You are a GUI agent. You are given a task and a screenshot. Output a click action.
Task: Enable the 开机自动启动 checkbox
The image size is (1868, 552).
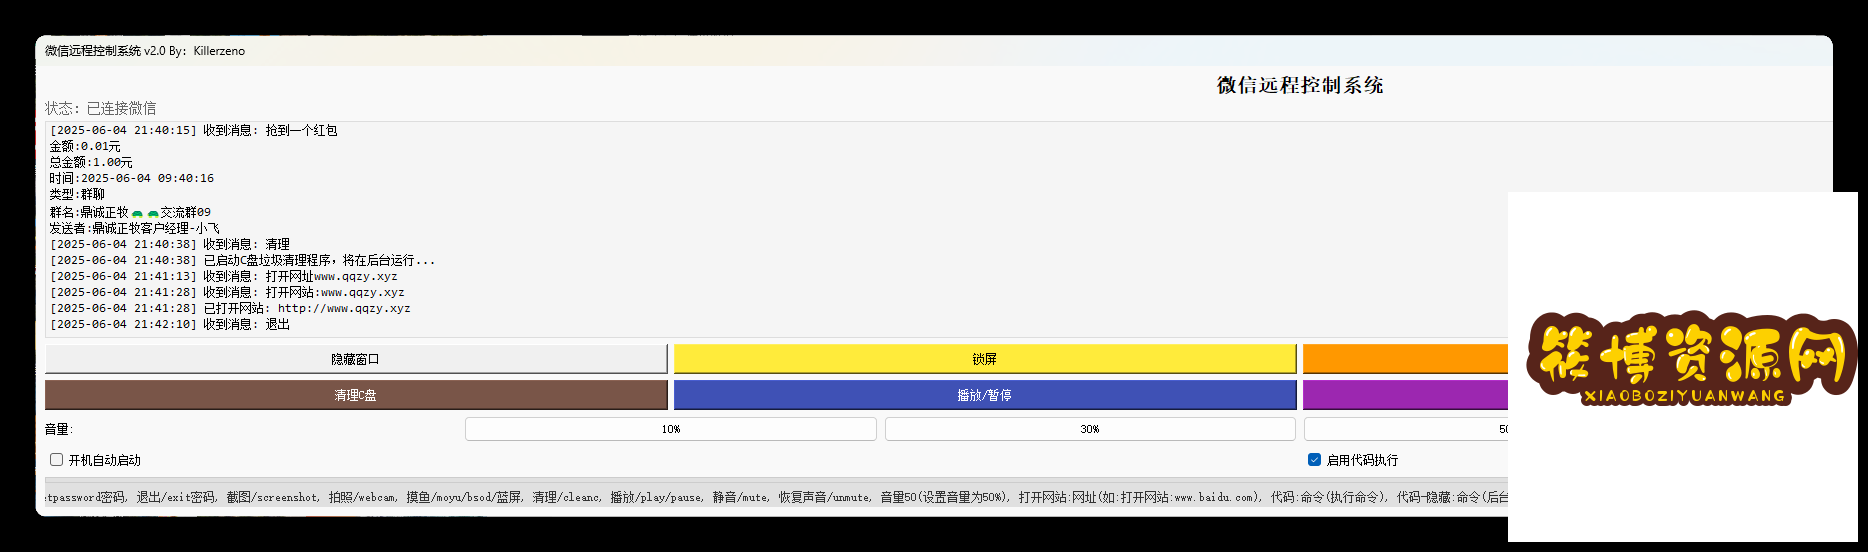[x=57, y=460]
